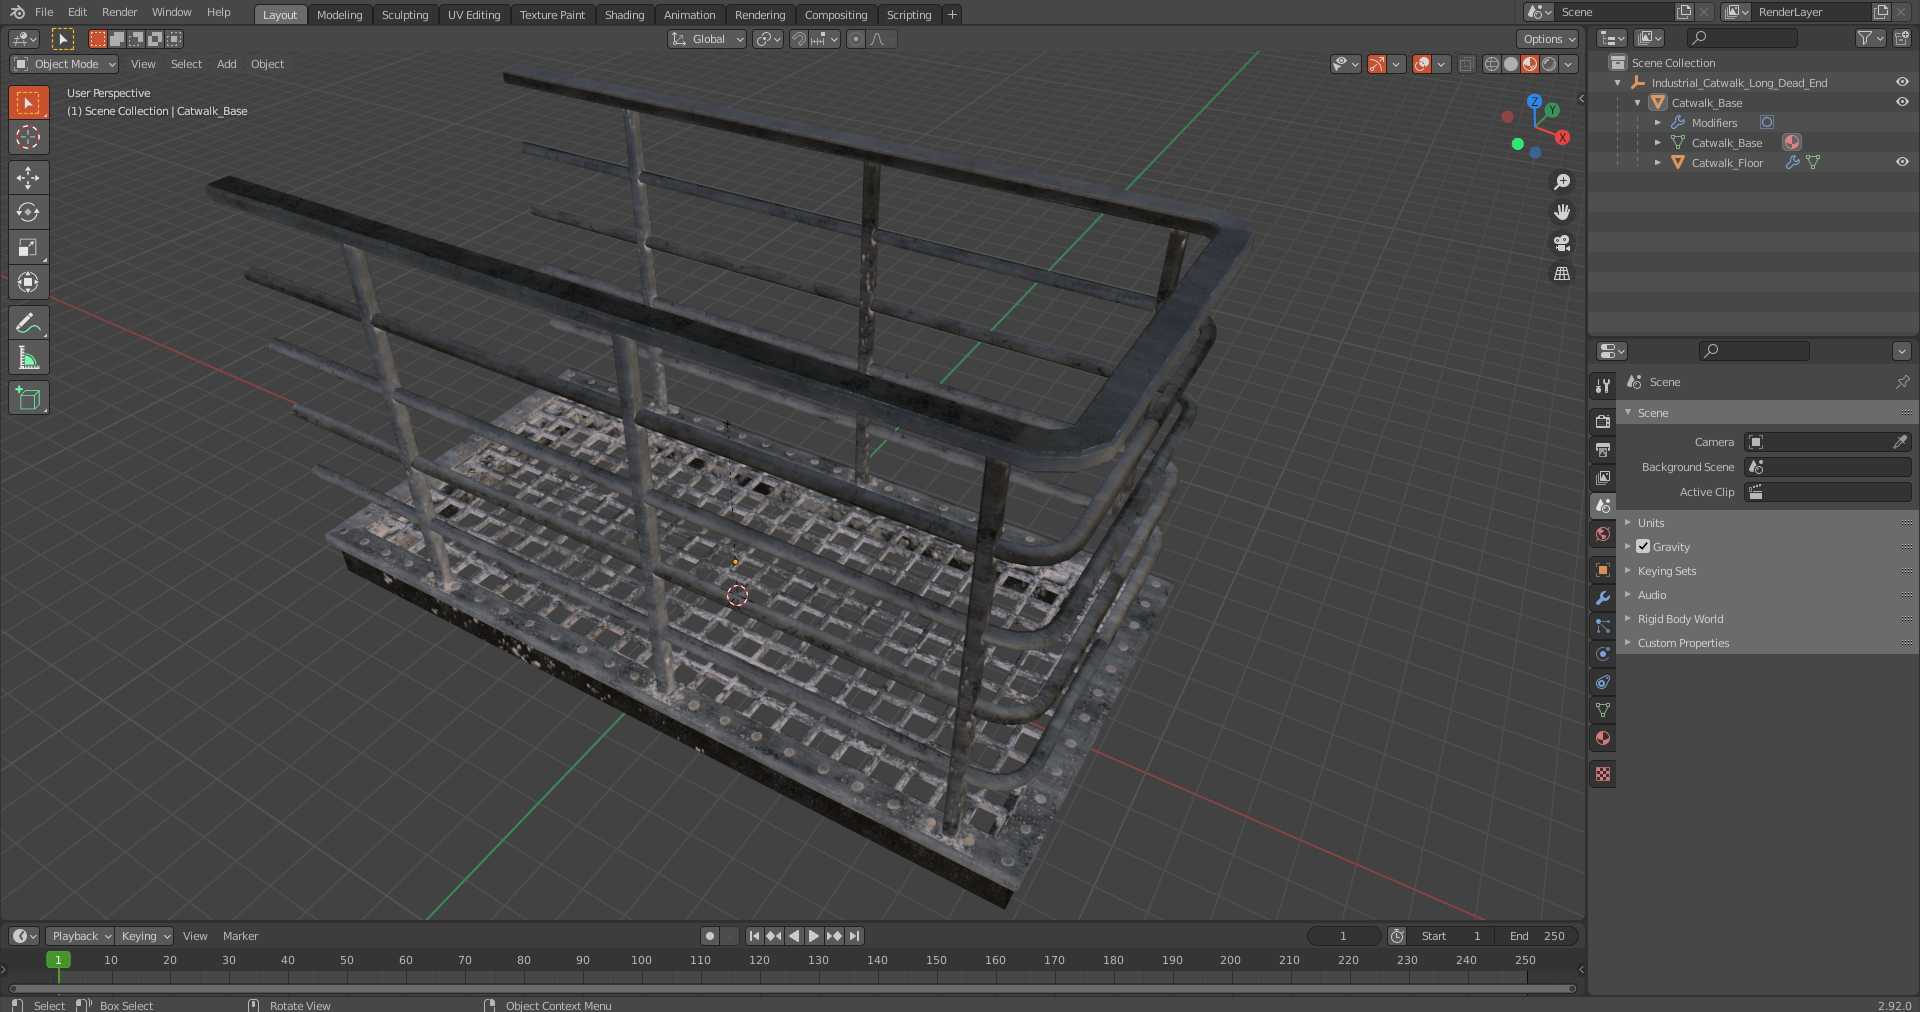Viewport: 1920px width, 1012px height.
Task: Switch to Shading workspace tab
Action: coord(624,15)
